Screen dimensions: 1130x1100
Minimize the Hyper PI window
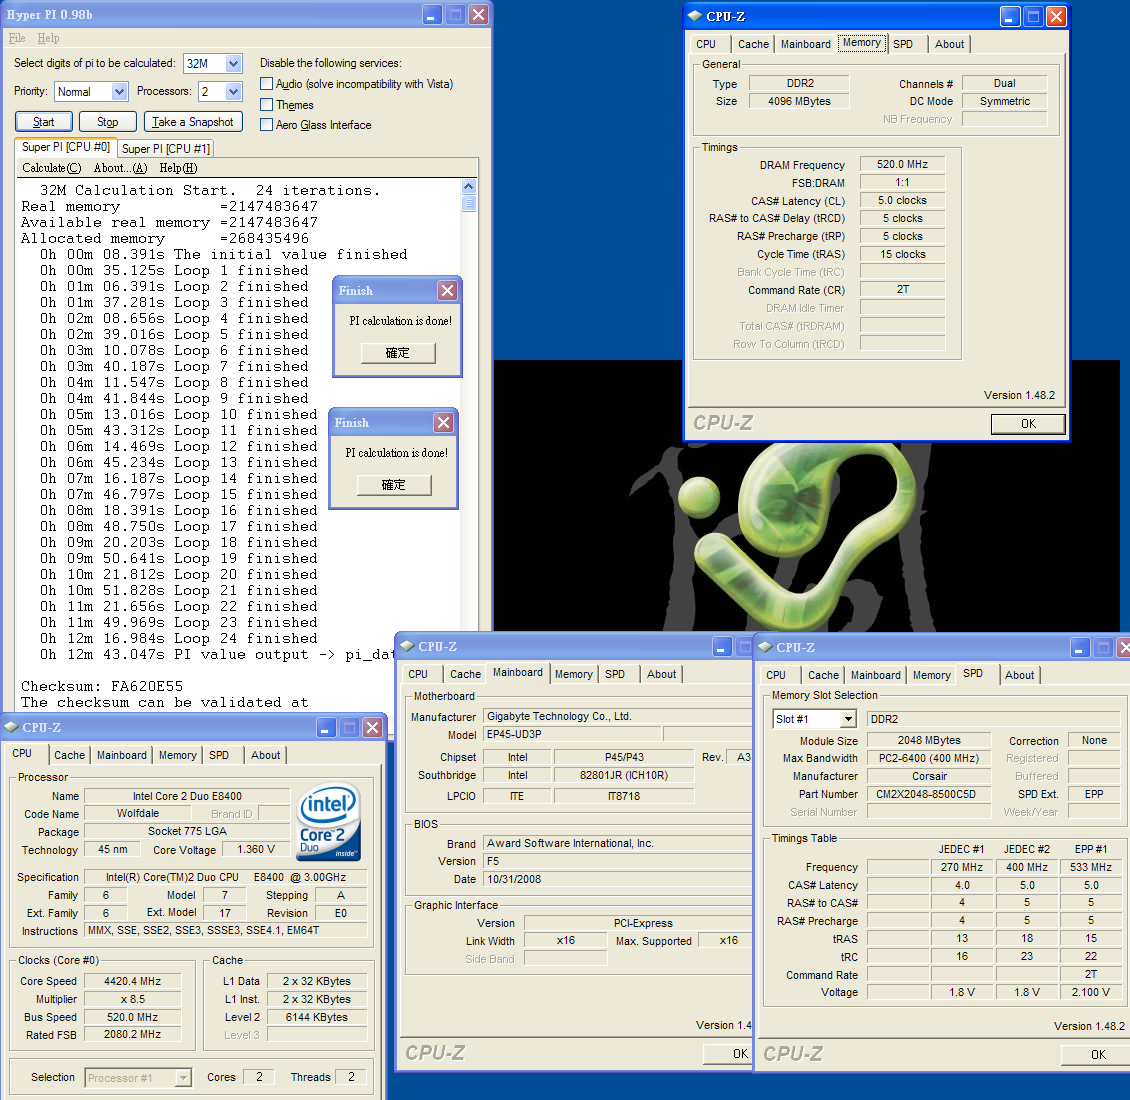click(x=431, y=15)
